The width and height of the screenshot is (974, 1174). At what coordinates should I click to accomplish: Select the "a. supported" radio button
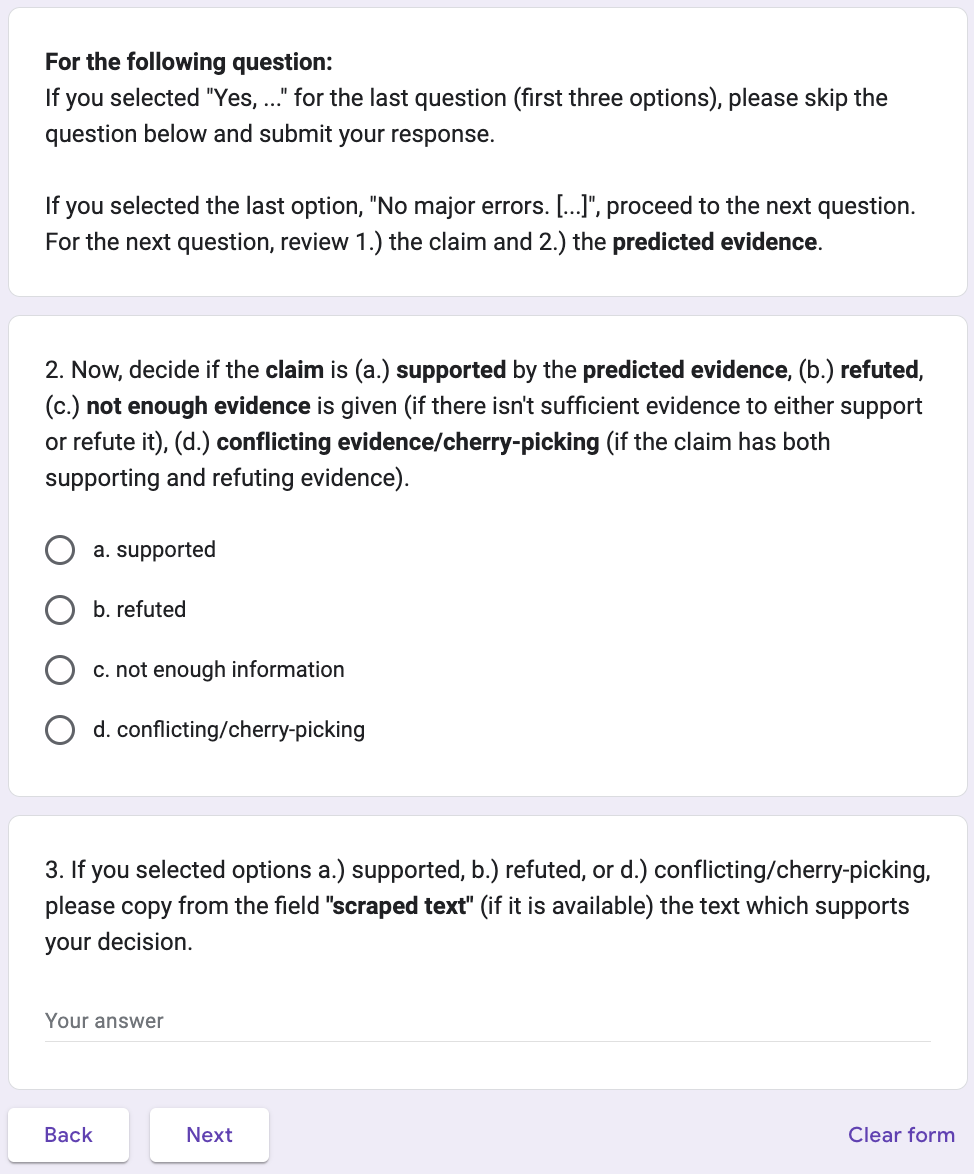pos(60,550)
